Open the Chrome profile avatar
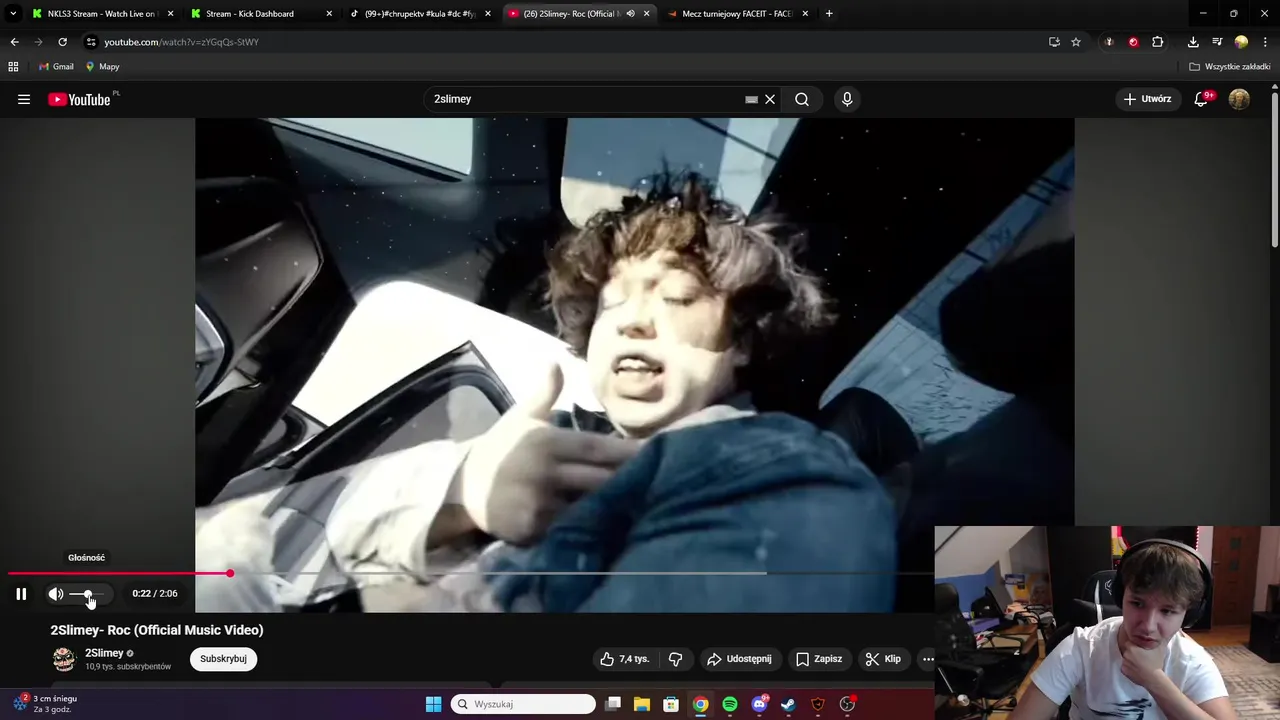The height and width of the screenshot is (720, 1280). pyautogui.click(x=1241, y=42)
